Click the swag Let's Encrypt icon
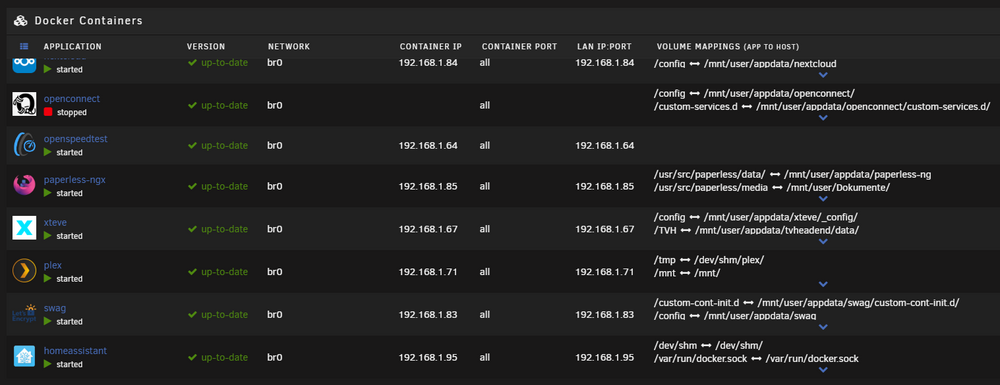The width and height of the screenshot is (1000, 385). (24, 314)
